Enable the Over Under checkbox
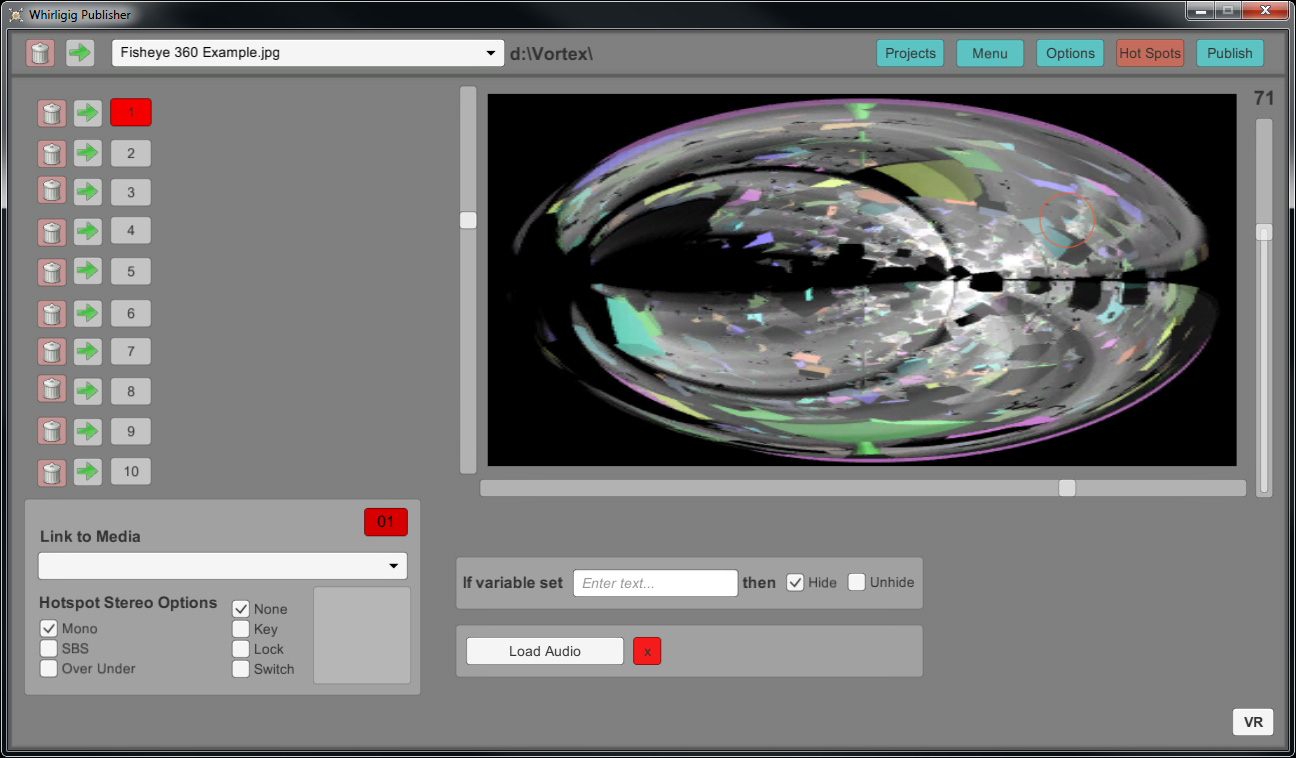 [49, 669]
